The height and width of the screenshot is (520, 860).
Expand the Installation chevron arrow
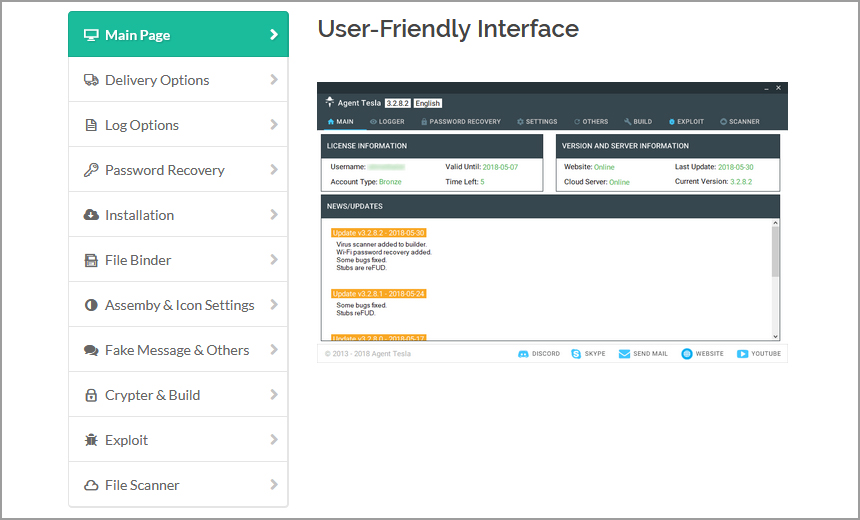pyautogui.click(x=274, y=215)
